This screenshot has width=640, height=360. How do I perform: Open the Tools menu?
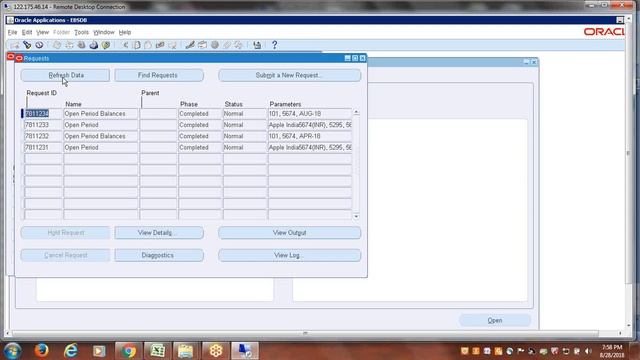(x=81, y=32)
